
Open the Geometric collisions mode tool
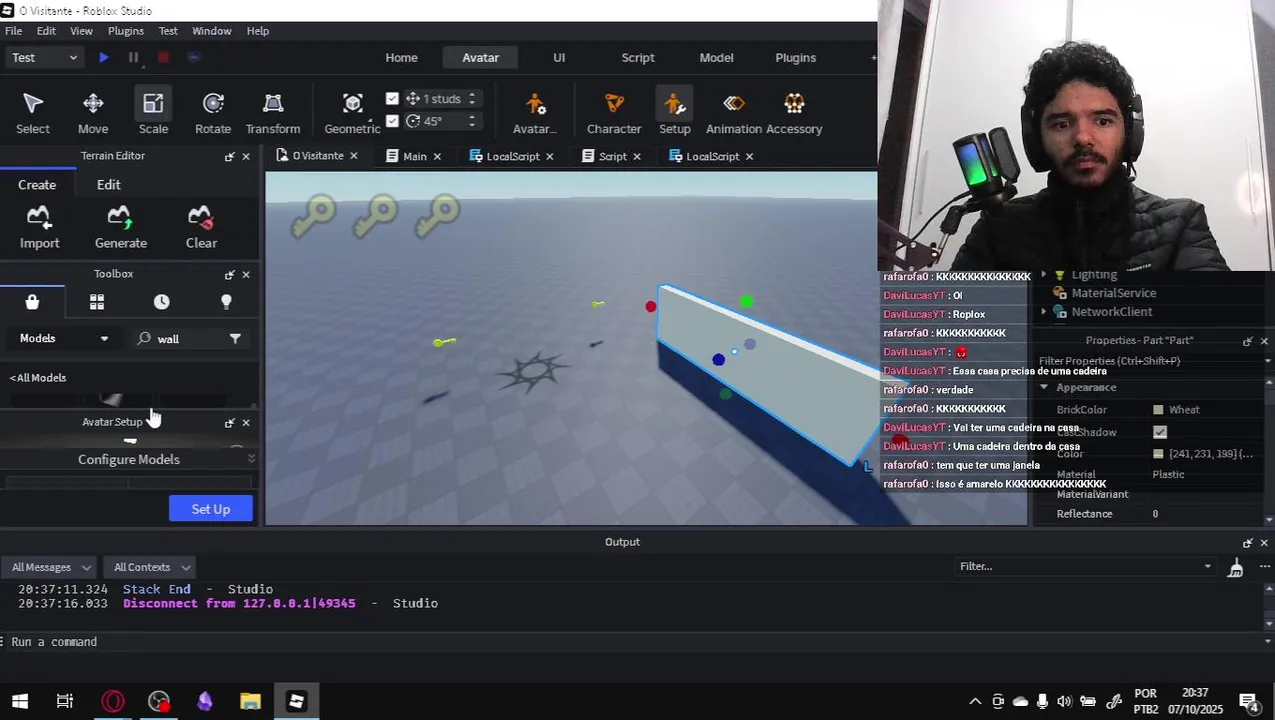pyautogui.click(x=352, y=113)
